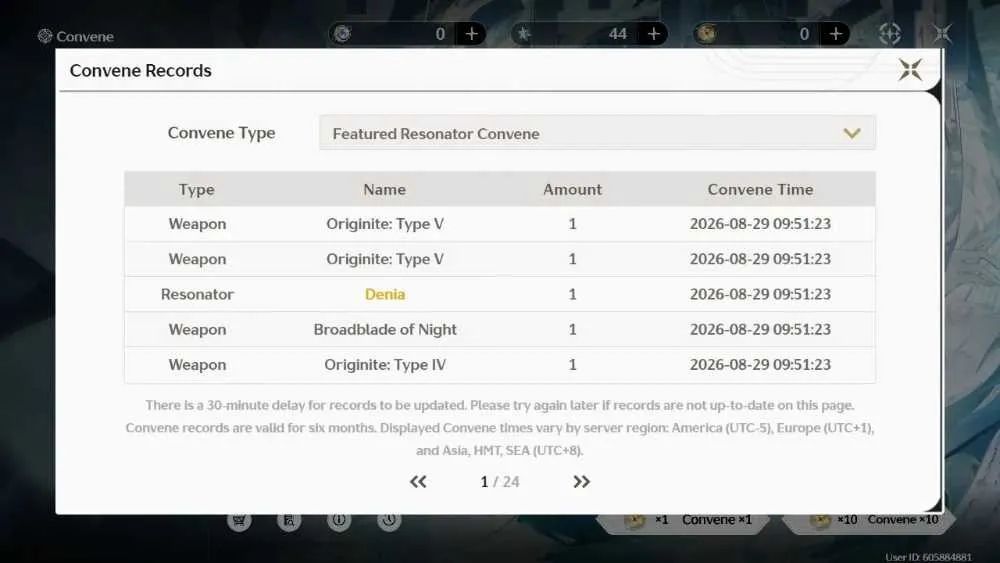Viewport: 1000px width, 563px height.
Task: Close the Convene Records dialog
Action: 910,69
